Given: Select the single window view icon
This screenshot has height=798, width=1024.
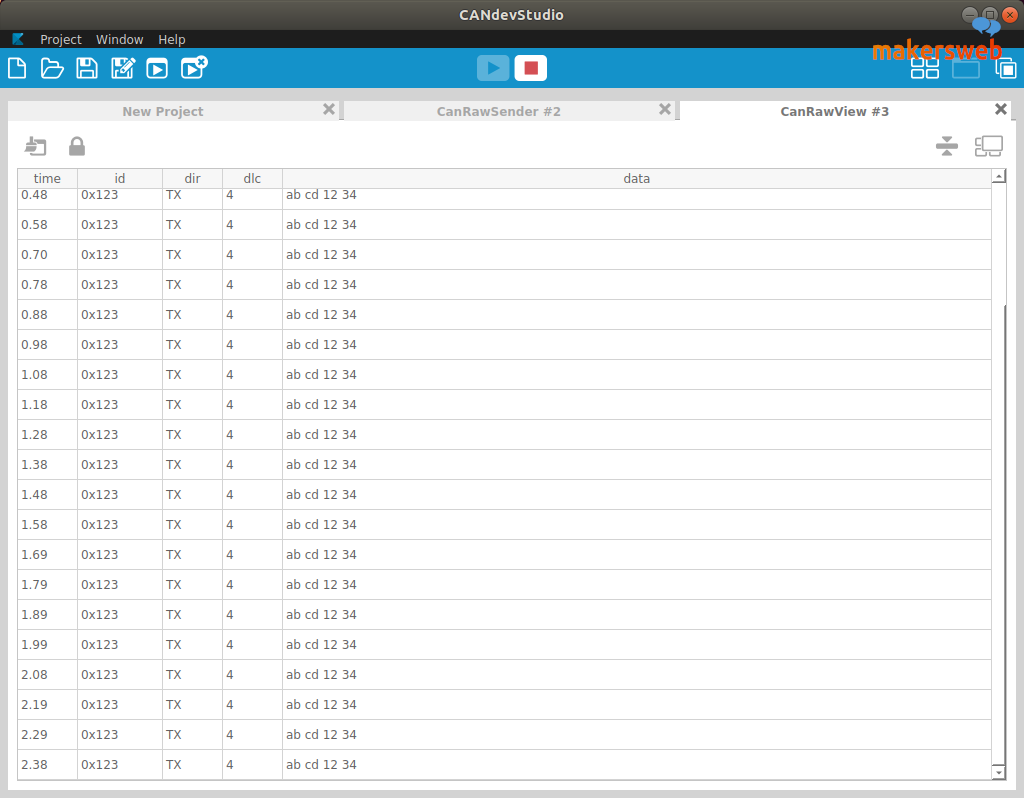Looking at the screenshot, I should tap(965, 68).
